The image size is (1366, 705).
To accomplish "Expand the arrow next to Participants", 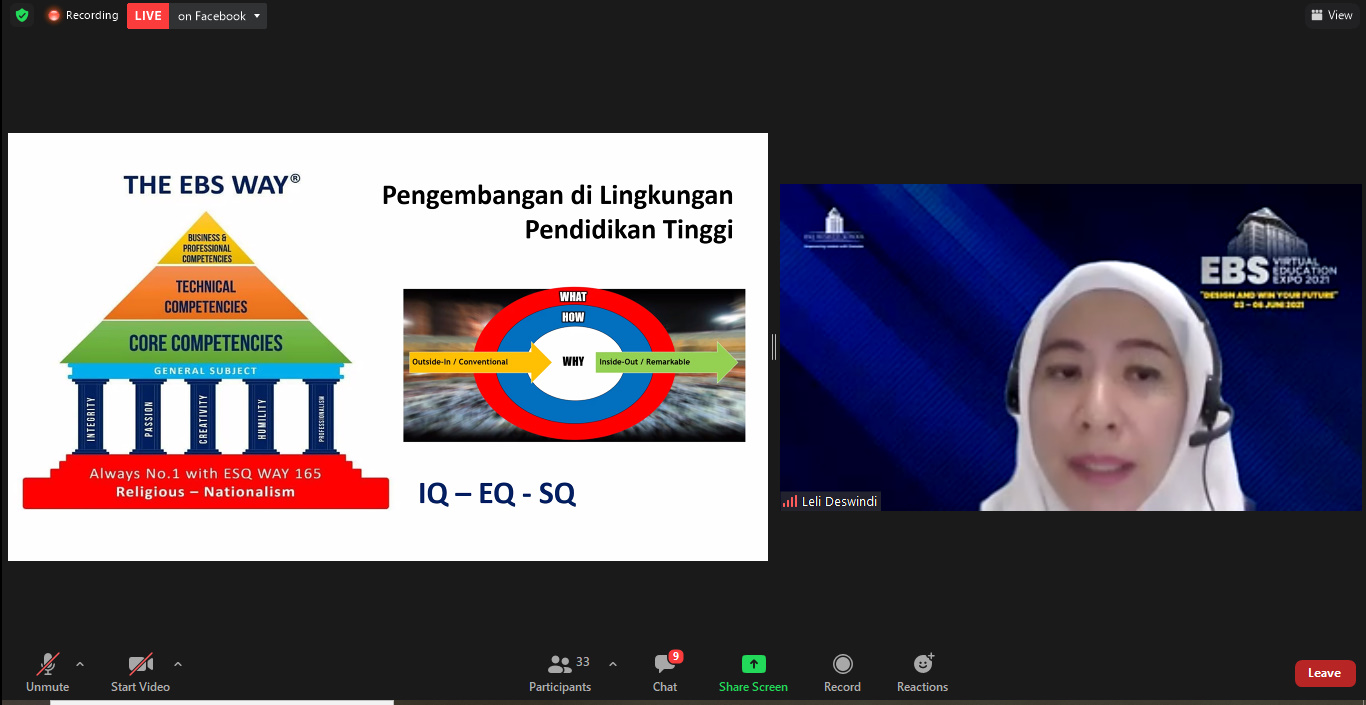I will click(613, 664).
